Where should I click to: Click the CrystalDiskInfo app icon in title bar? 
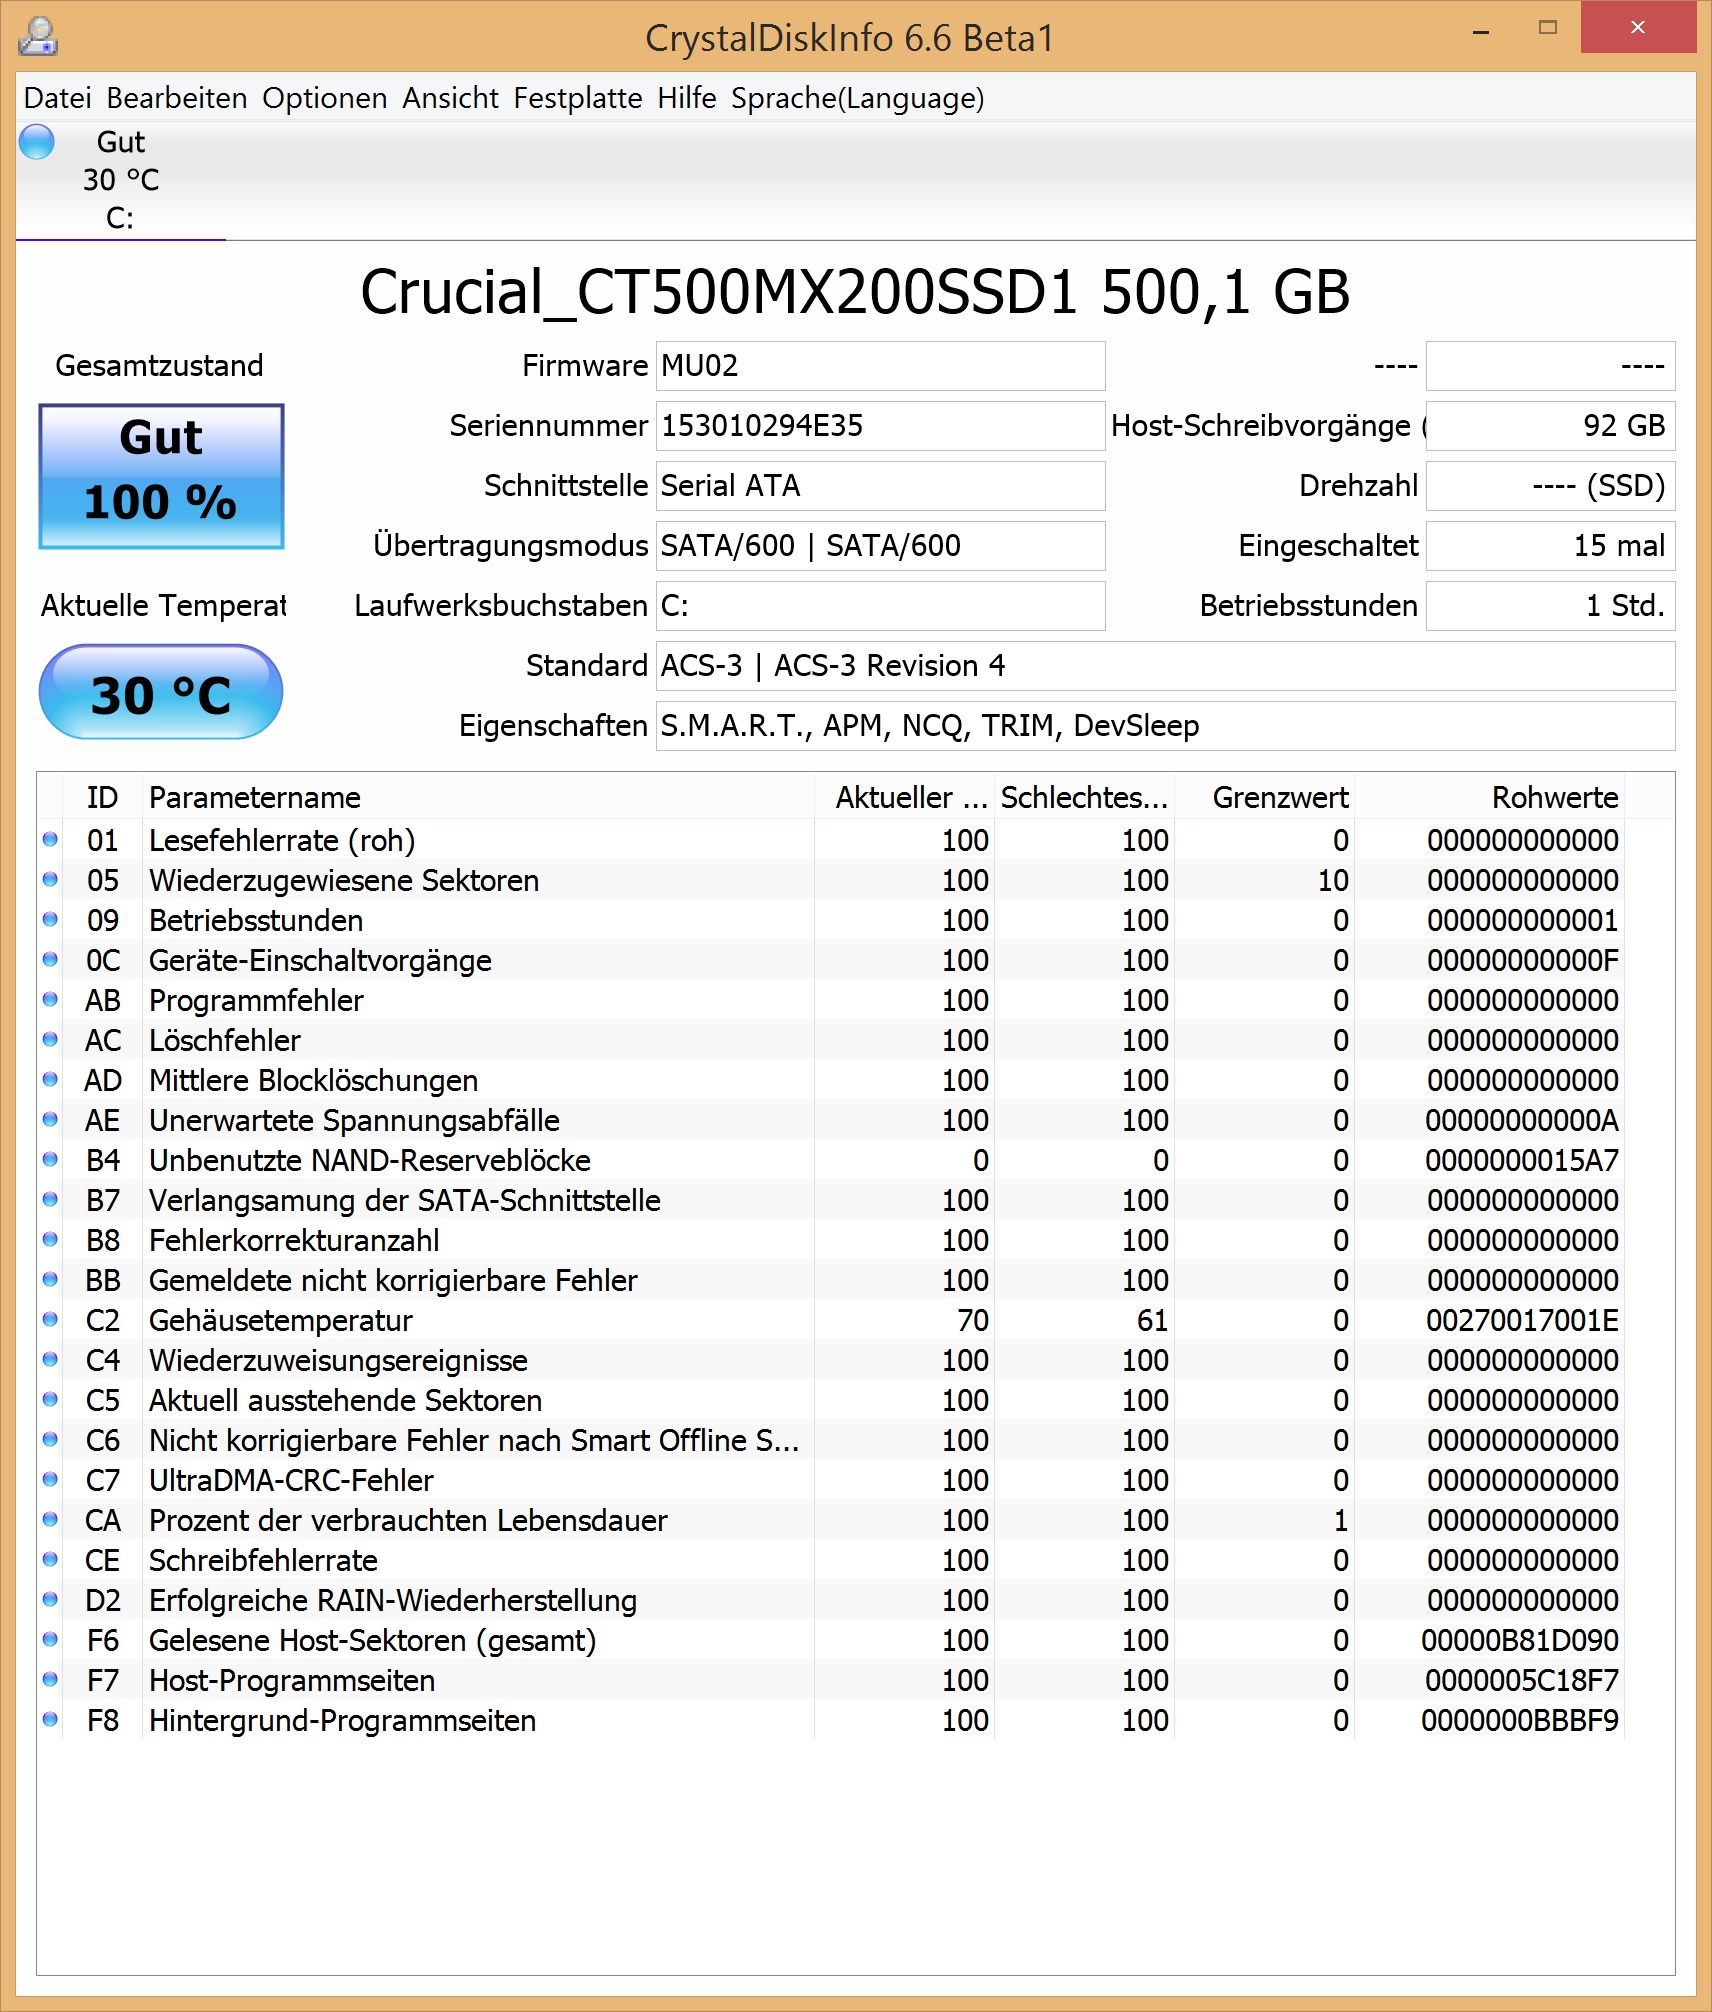coord(38,37)
